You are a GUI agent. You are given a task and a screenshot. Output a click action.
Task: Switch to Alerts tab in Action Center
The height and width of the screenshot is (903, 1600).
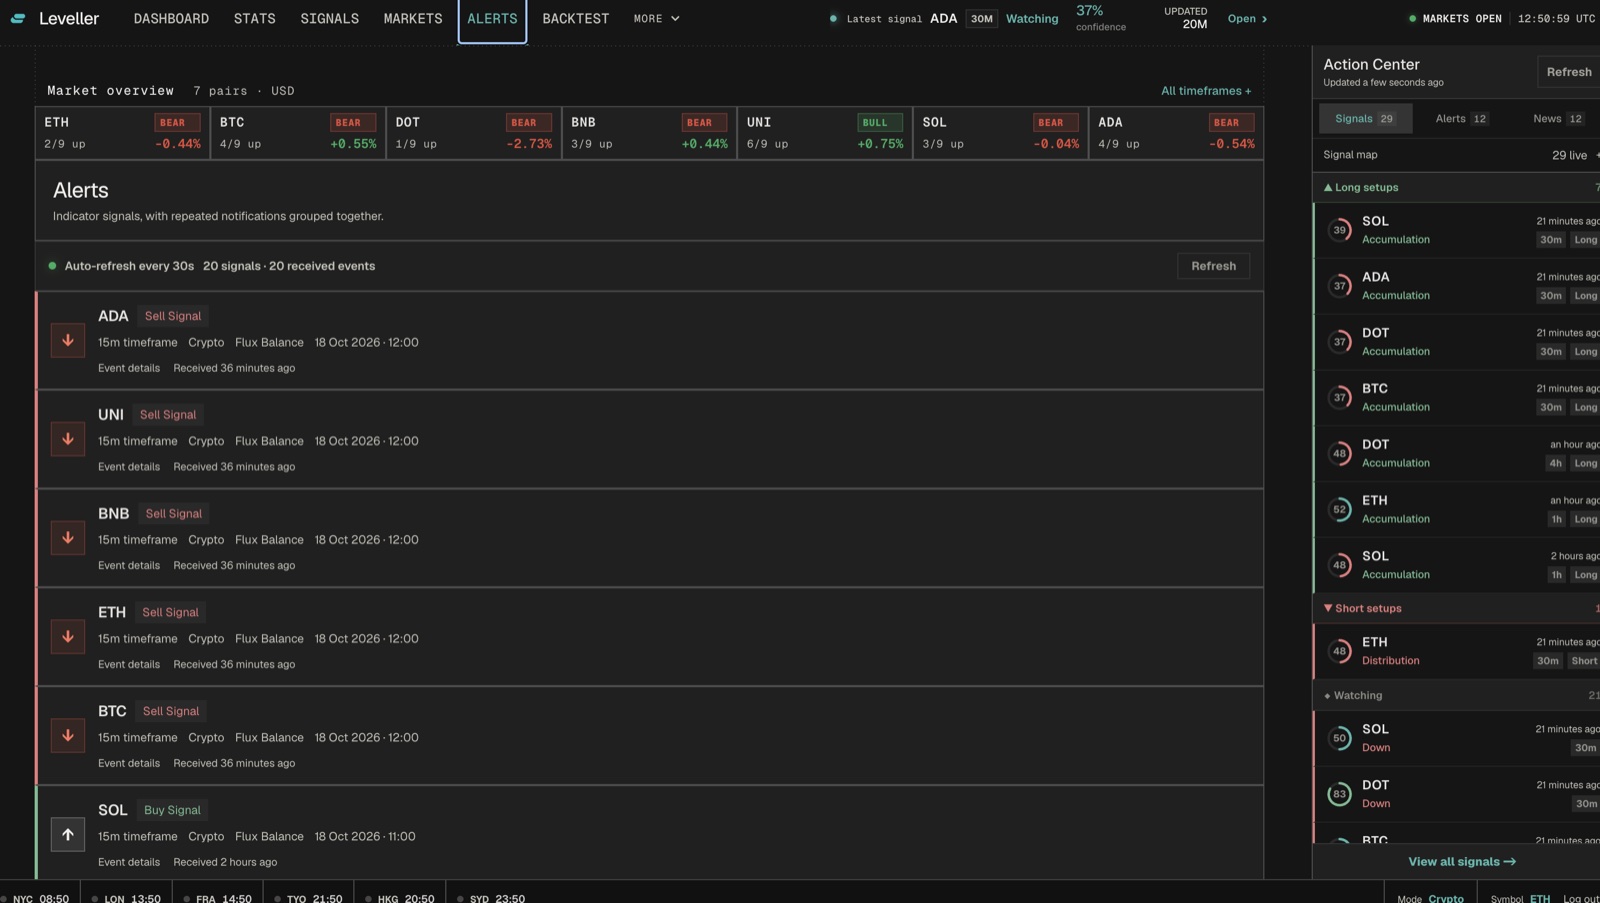point(1461,119)
